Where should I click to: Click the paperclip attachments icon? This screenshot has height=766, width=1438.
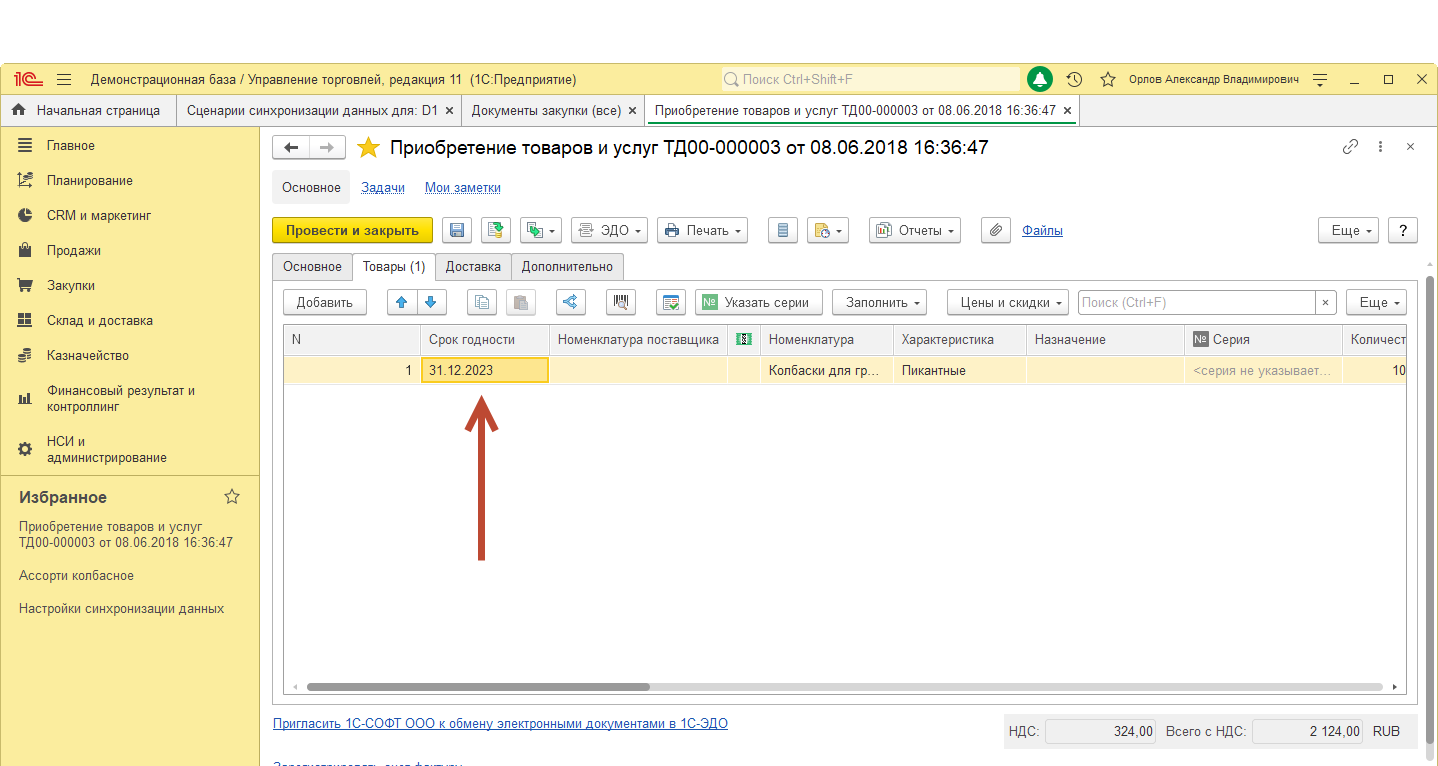pos(995,231)
